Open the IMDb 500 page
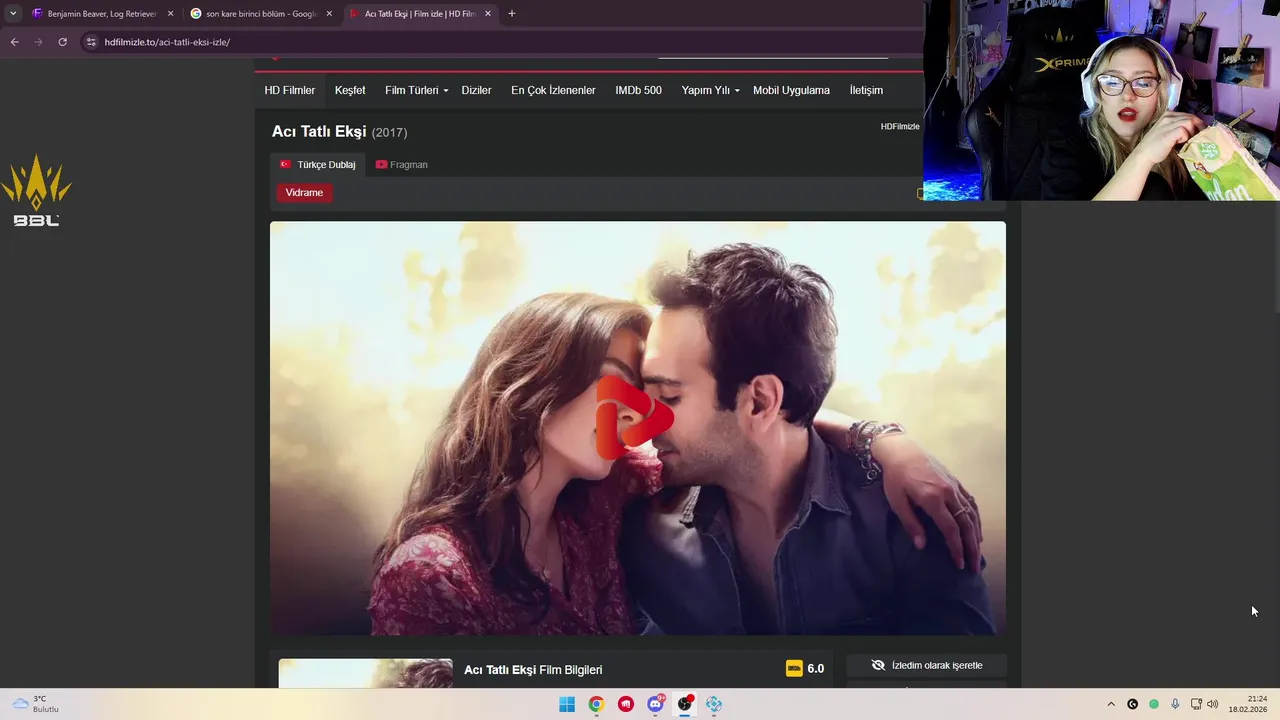The height and width of the screenshot is (720, 1280). 638,90
